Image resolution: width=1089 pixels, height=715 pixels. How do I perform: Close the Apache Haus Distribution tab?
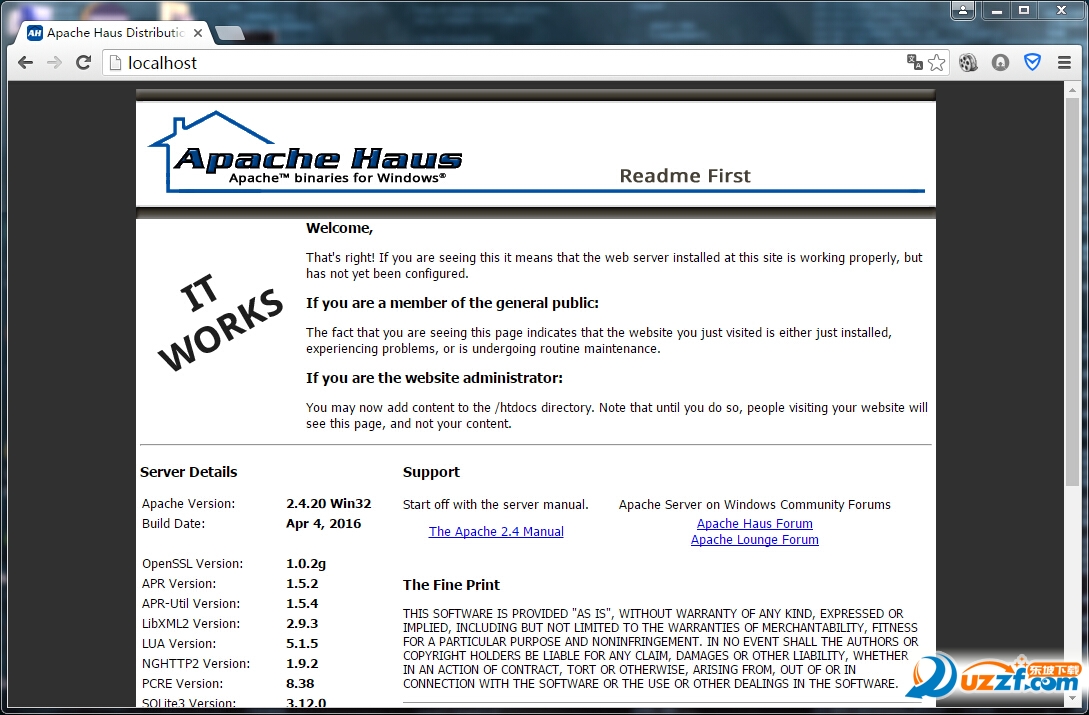[198, 33]
